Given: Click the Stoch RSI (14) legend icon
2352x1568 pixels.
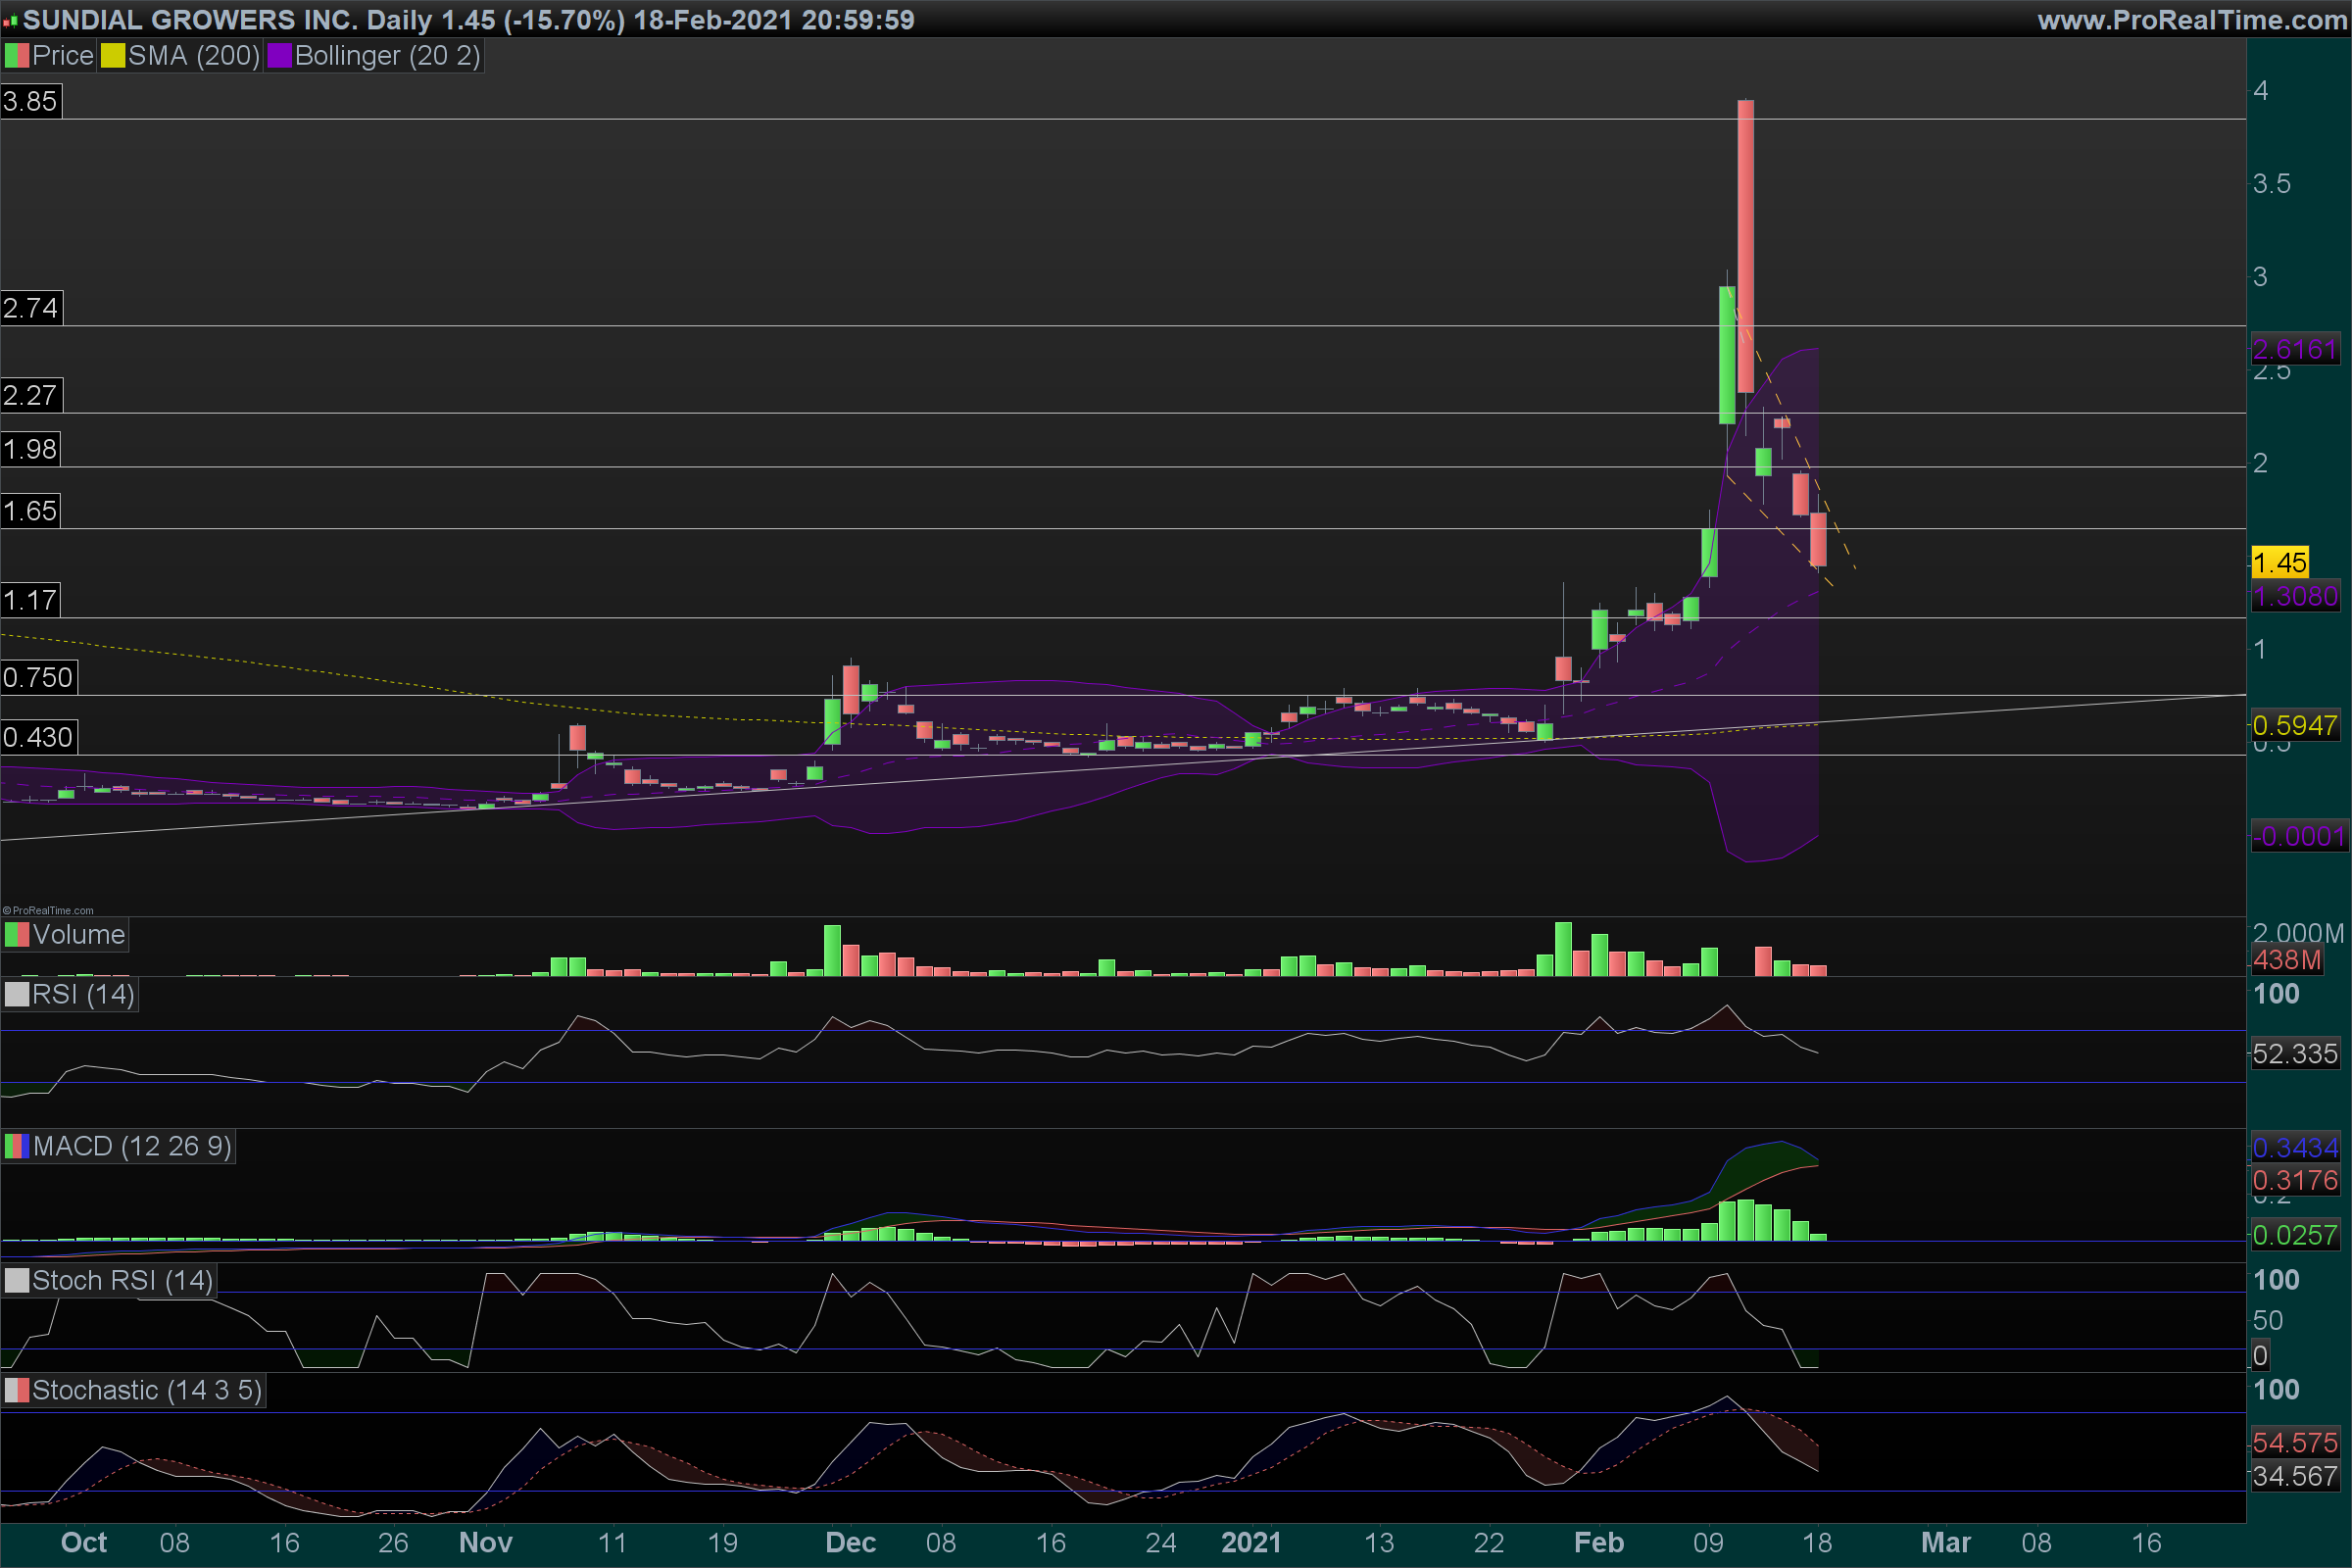Looking at the screenshot, I should (x=17, y=1281).
